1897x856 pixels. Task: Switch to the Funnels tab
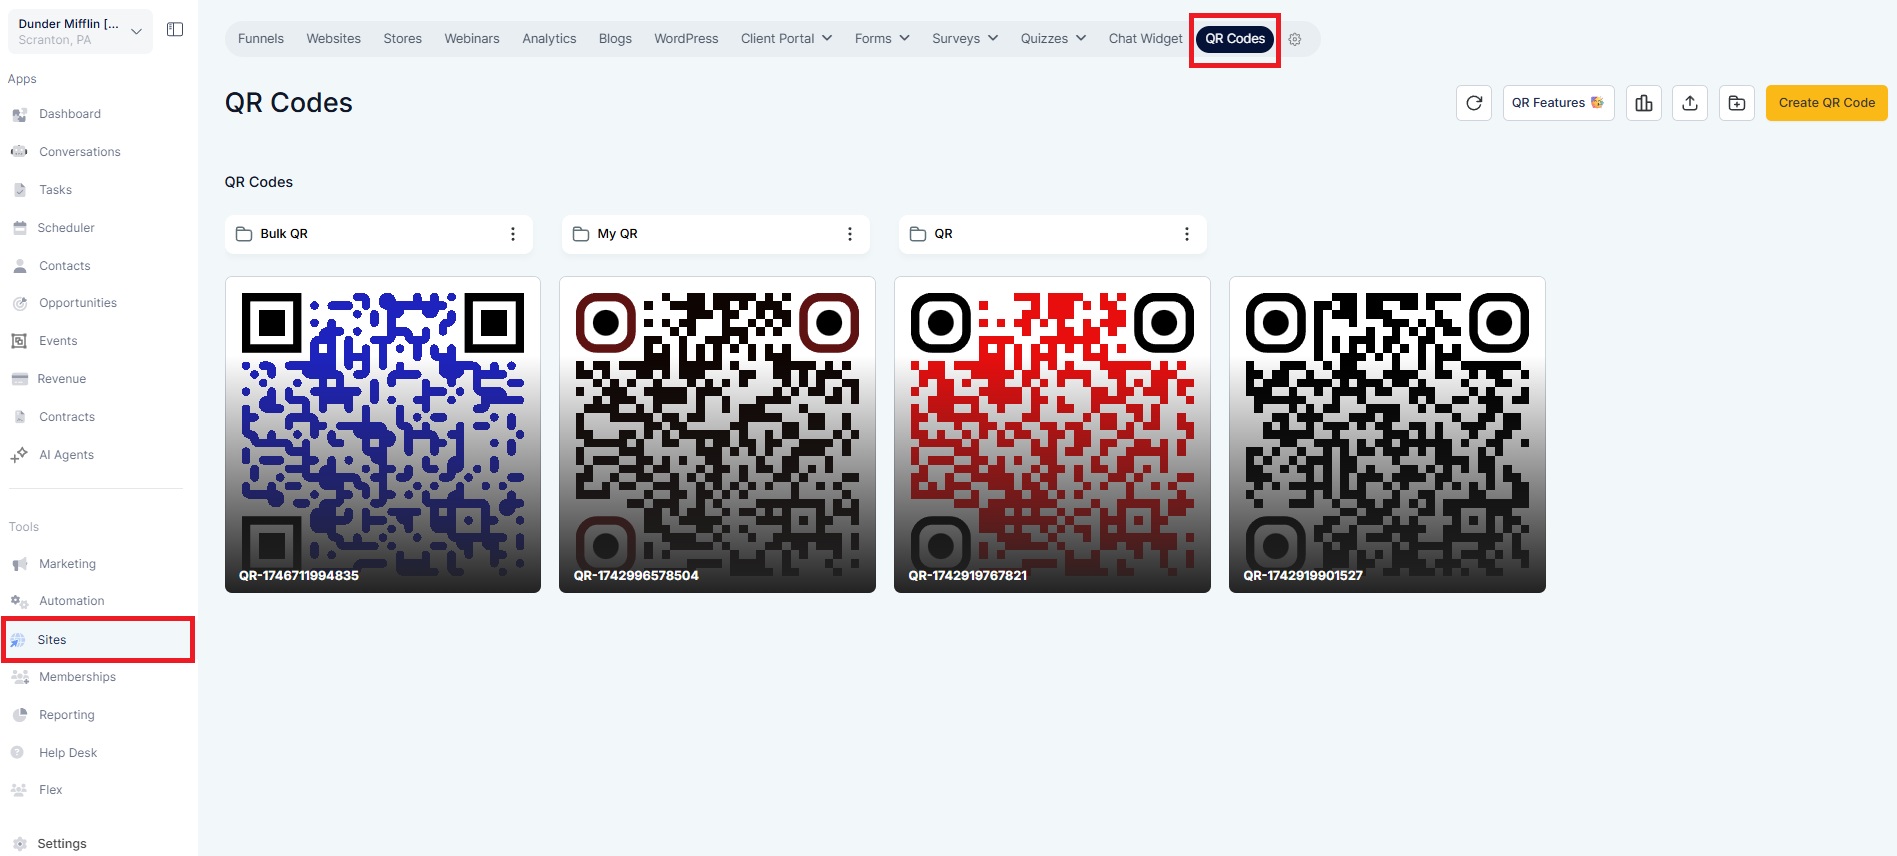tap(261, 39)
